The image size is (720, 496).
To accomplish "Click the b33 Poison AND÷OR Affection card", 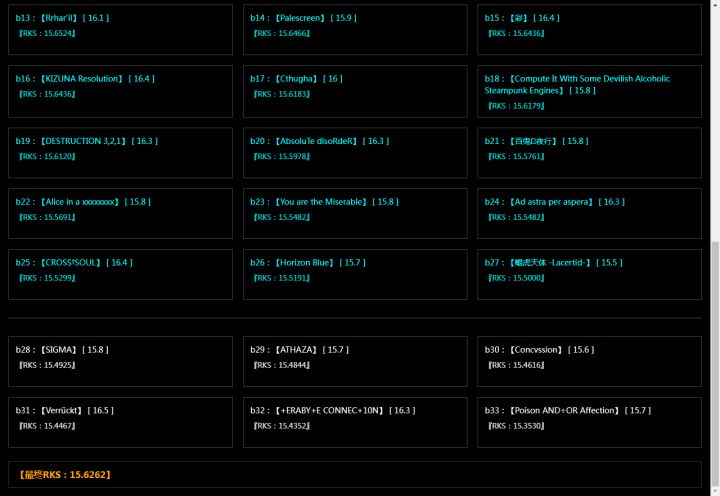I will [590, 423].
